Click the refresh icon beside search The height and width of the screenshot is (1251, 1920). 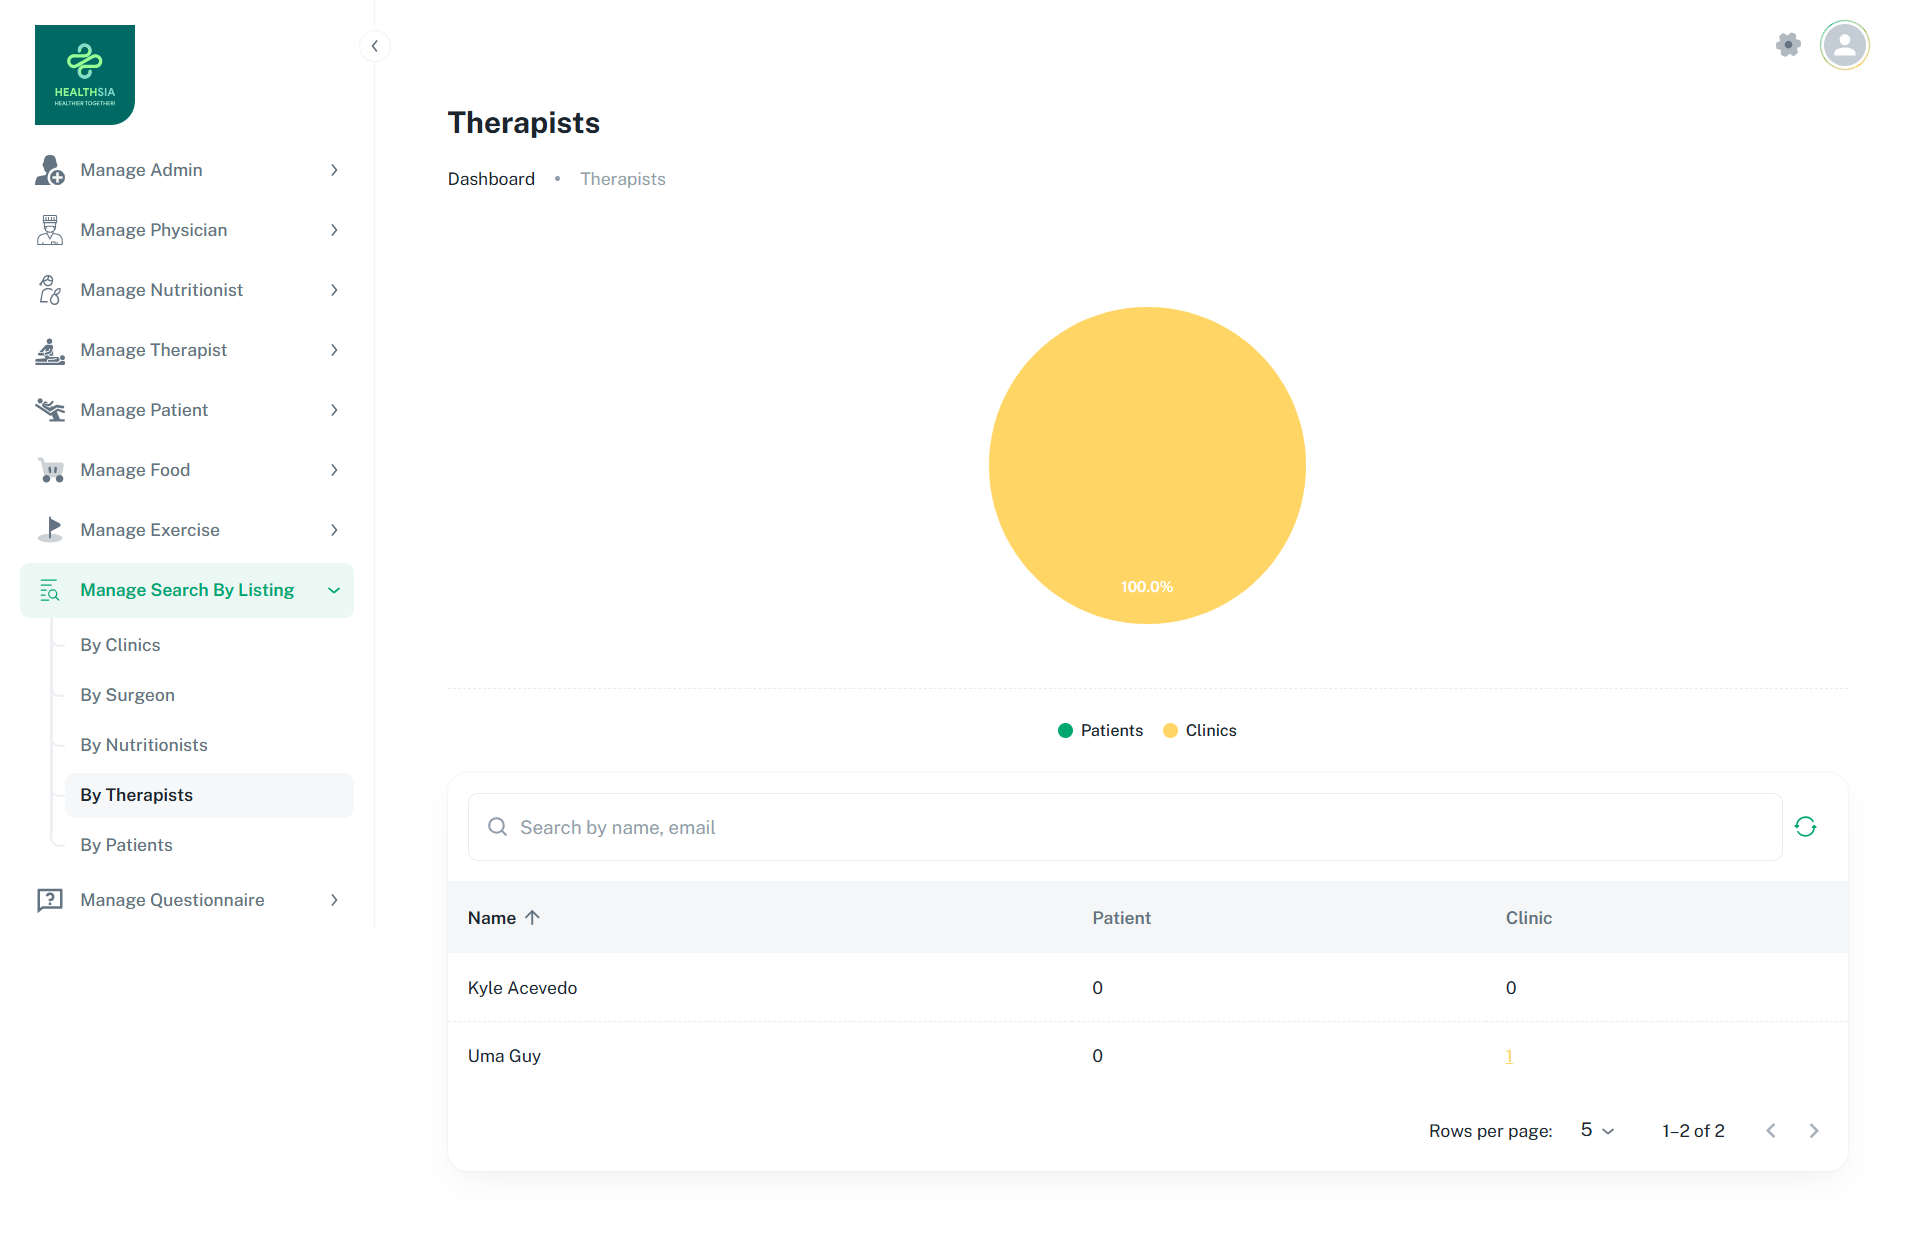click(1805, 827)
